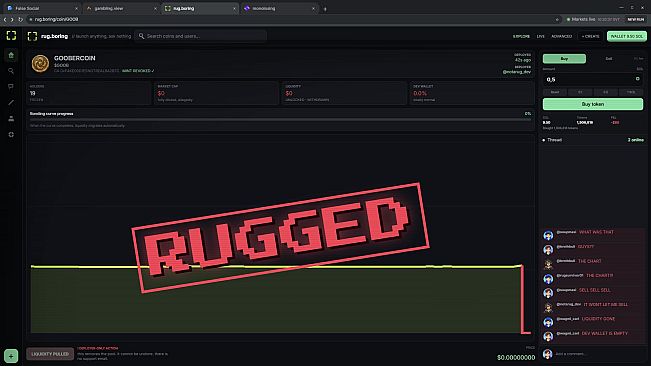Click the sidebar search magnifier icon
This screenshot has height=366, width=651.
coord(11,71)
